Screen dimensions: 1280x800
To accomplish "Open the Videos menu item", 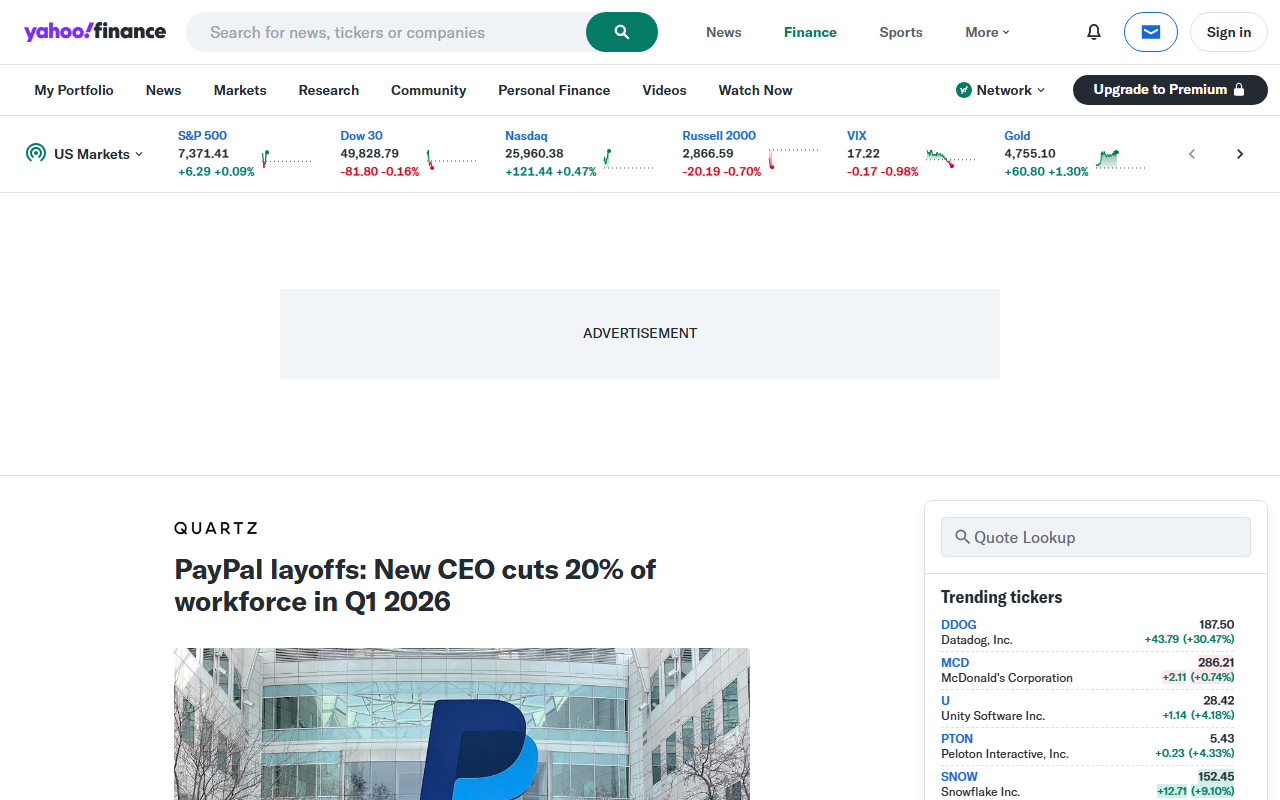I will pos(664,90).
